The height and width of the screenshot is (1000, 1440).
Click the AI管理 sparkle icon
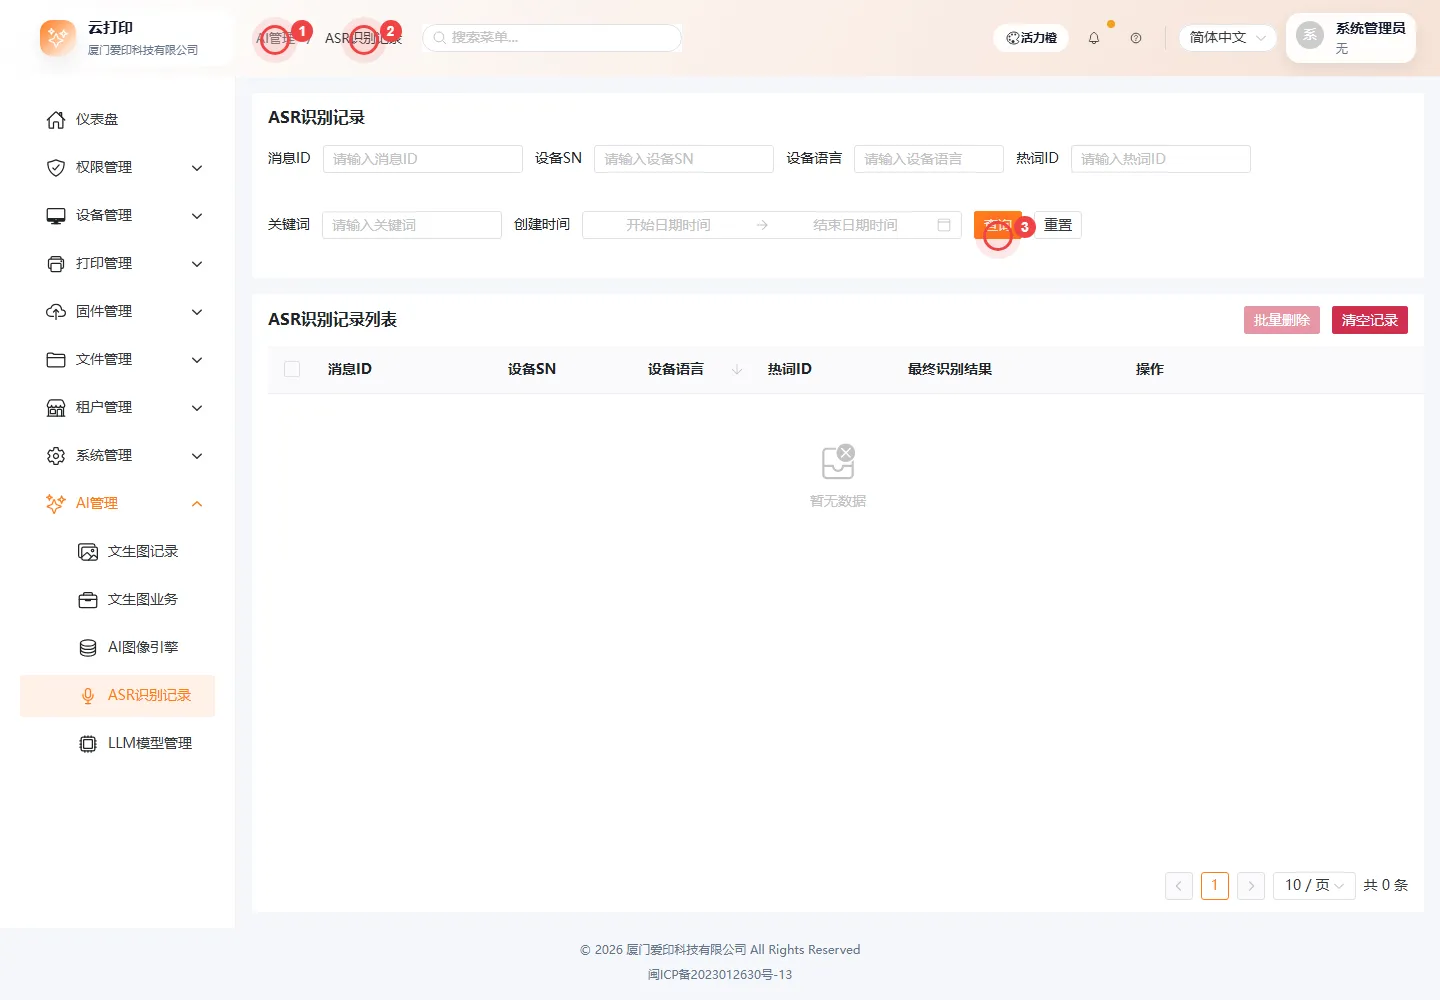[x=56, y=504]
